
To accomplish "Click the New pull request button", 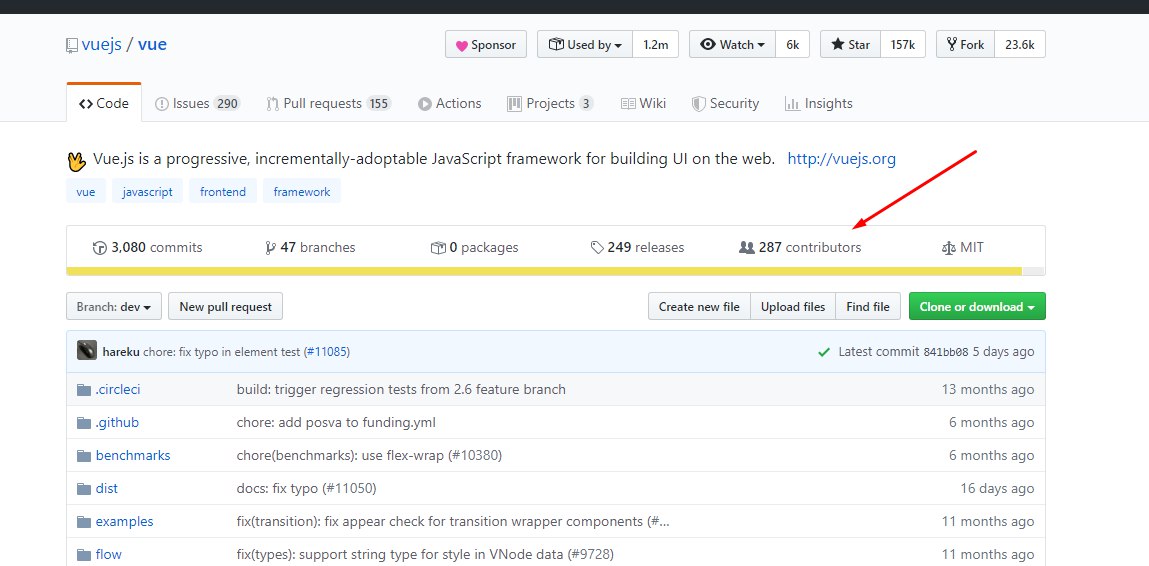I will pos(226,306).
